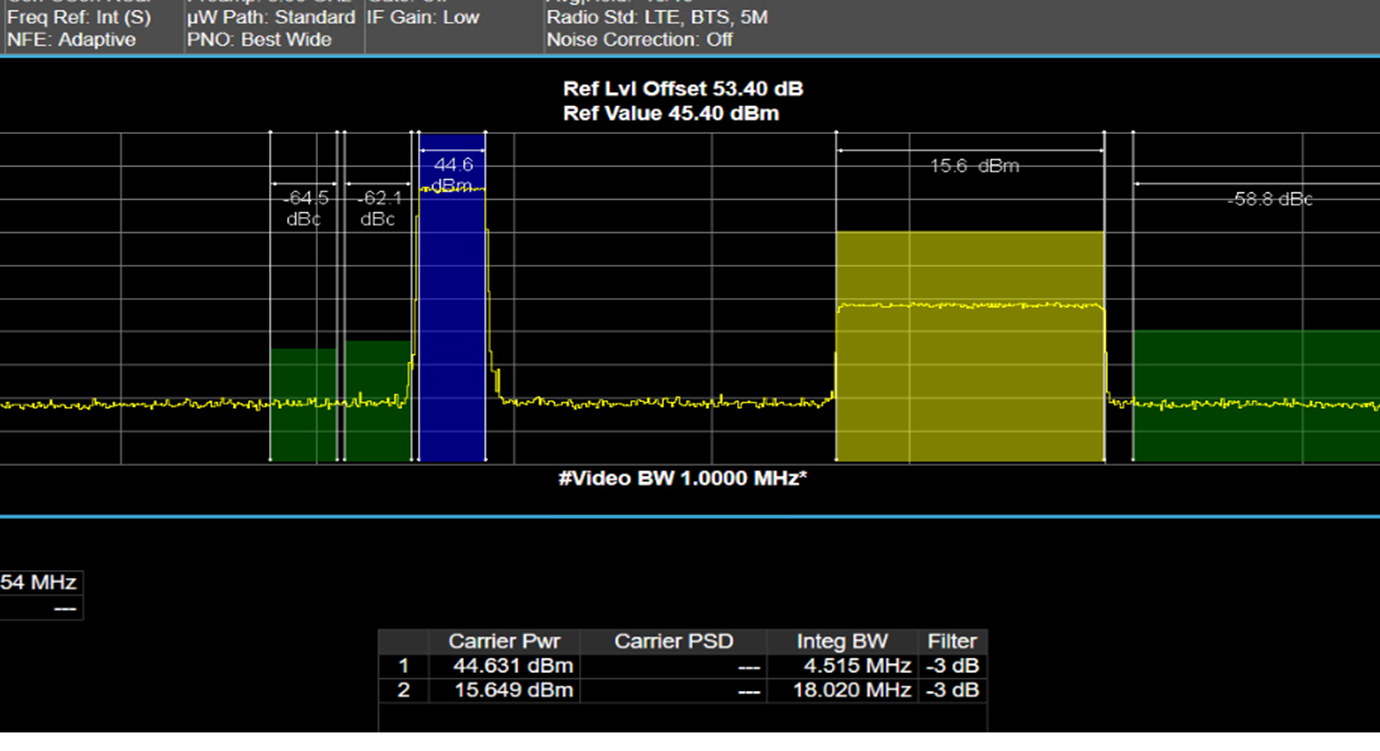Select the IF Gain: Low setting

click(x=424, y=17)
